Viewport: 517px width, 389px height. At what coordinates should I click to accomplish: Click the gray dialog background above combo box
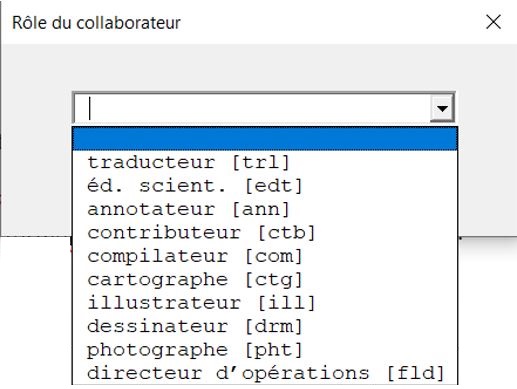tap(260, 67)
